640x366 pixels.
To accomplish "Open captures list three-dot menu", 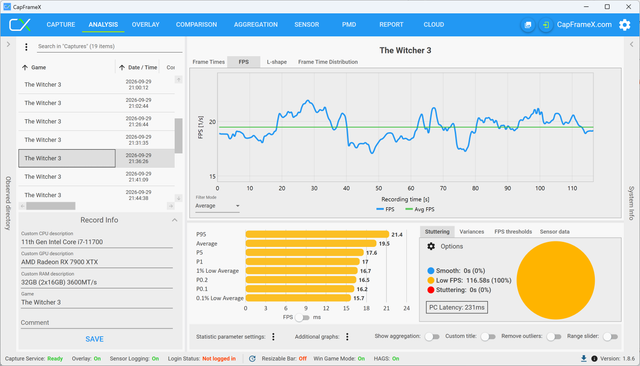I will (x=26, y=47).
